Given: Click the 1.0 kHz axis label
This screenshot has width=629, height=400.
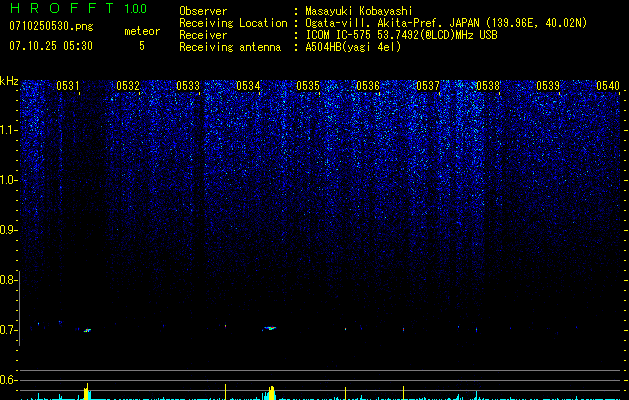Looking at the screenshot, I should [x=9, y=180].
